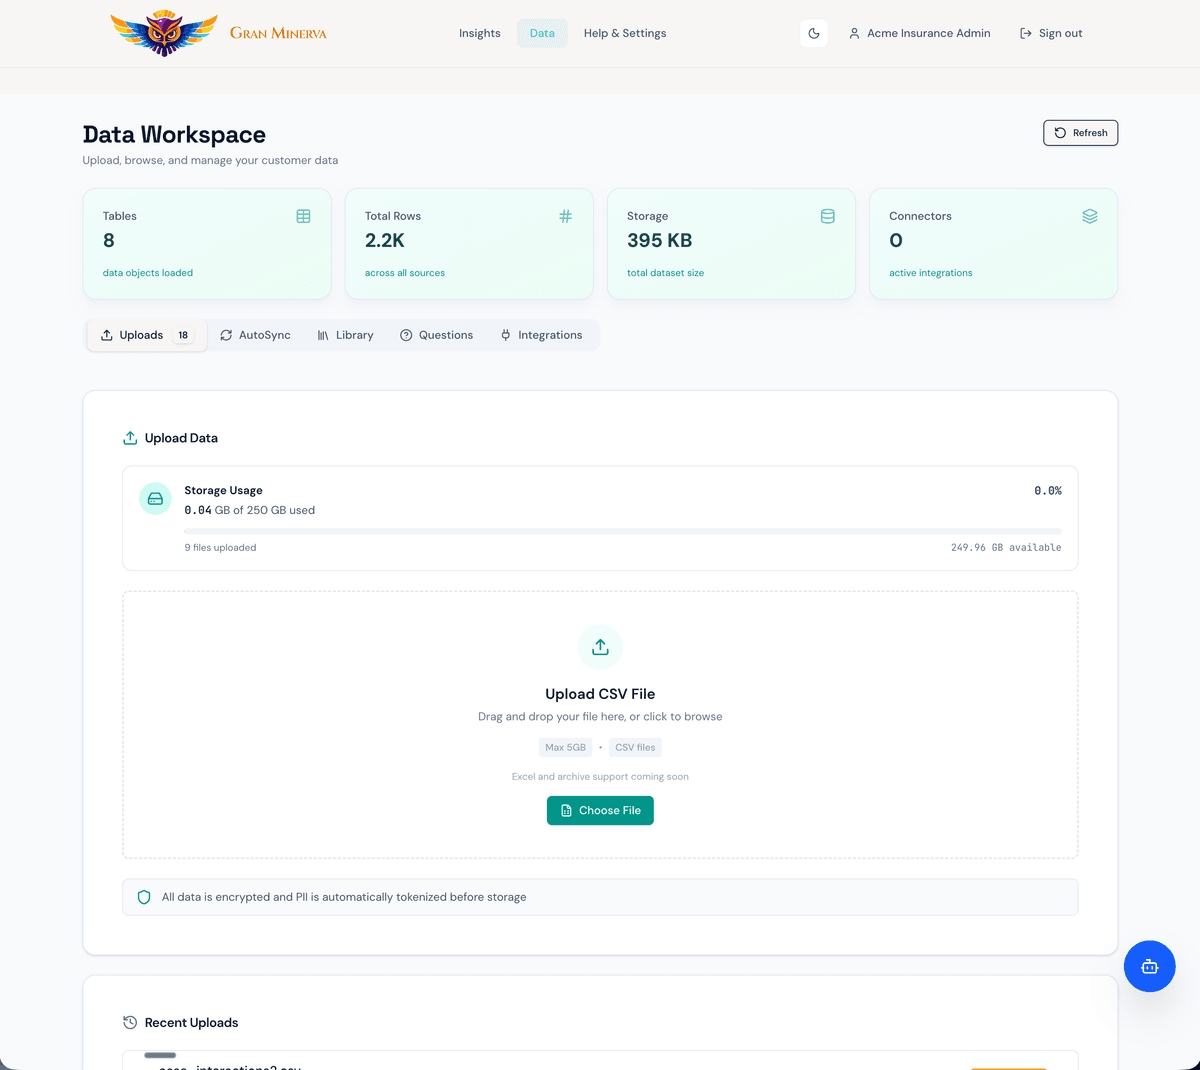Click the Gran Minerva owl logo
1200x1070 pixels.
(x=164, y=33)
